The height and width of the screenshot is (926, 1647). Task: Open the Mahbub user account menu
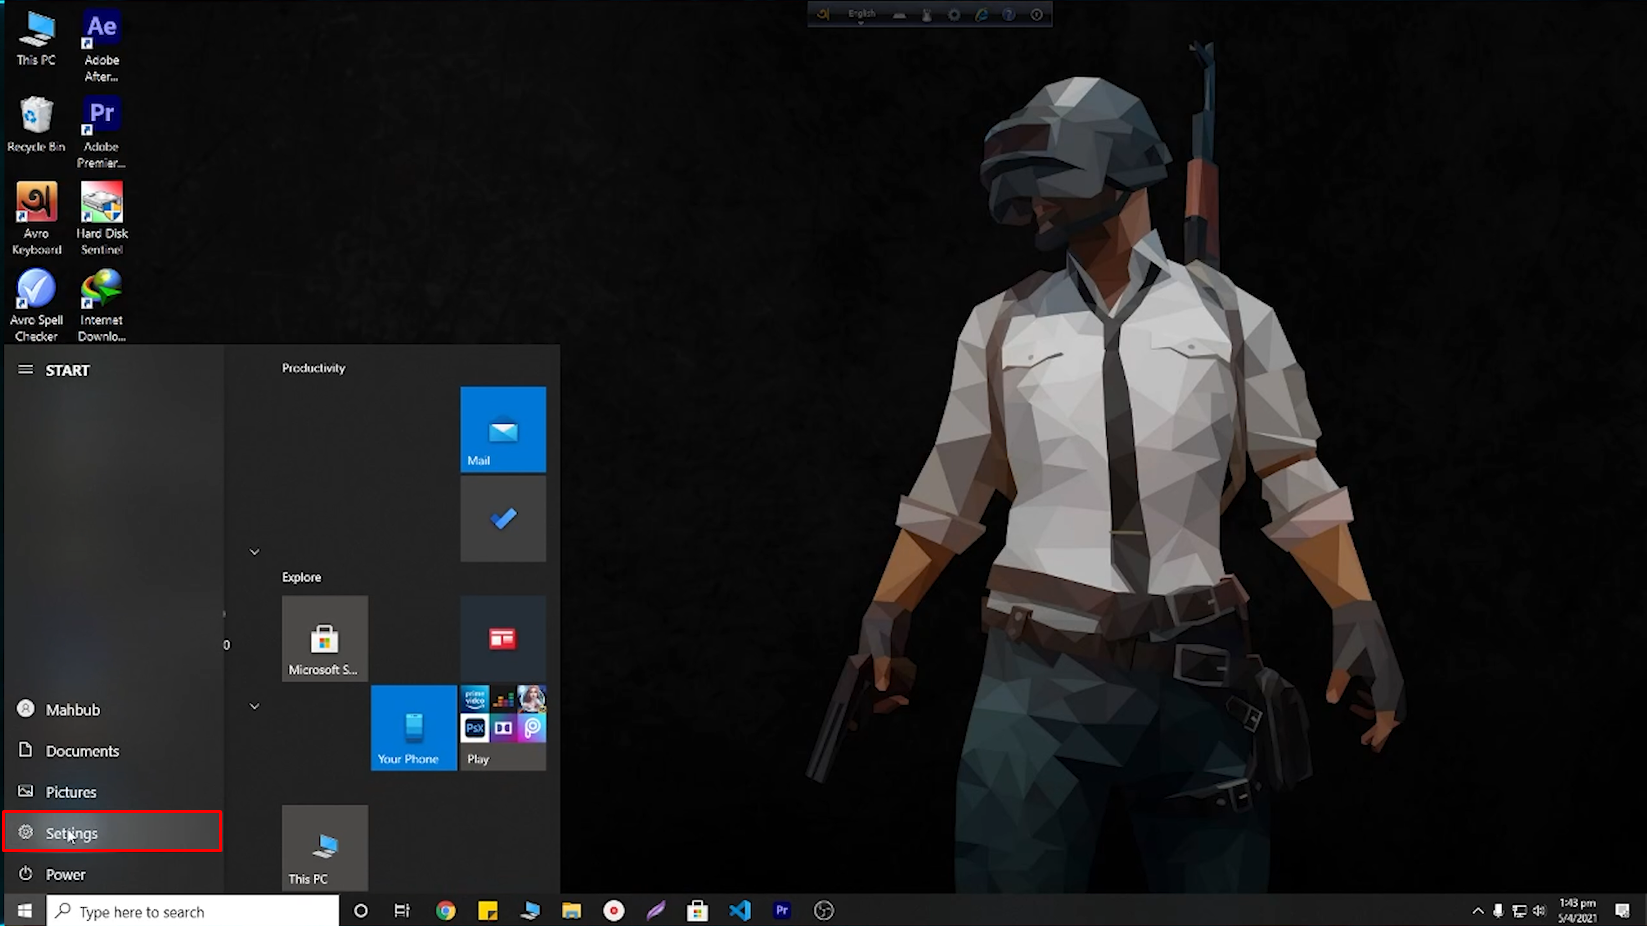[x=112, y=710]
